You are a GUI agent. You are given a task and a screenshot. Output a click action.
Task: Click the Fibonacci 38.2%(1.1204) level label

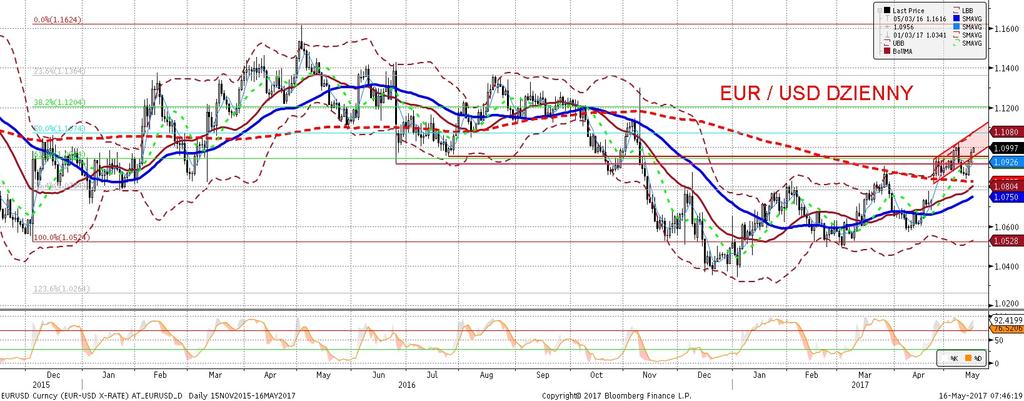59,102
